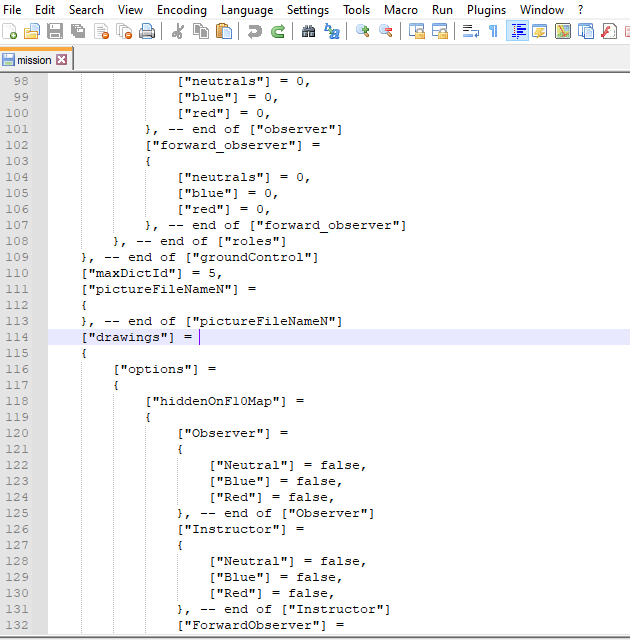Click the Open file icon
630x640 pixels.
tap(32, 31)
